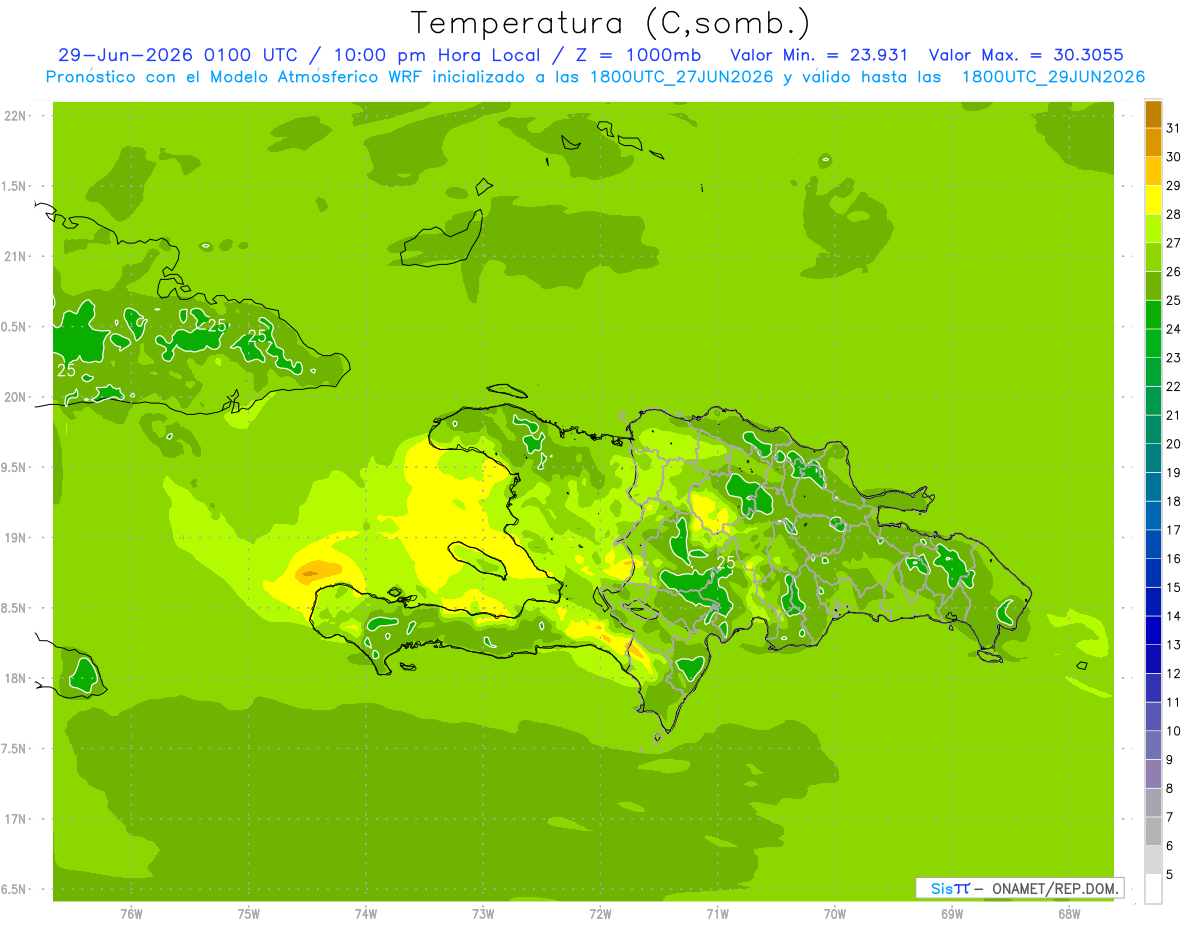
Task: Click the 'SisTT' logo text
Action: pos(950,888)
